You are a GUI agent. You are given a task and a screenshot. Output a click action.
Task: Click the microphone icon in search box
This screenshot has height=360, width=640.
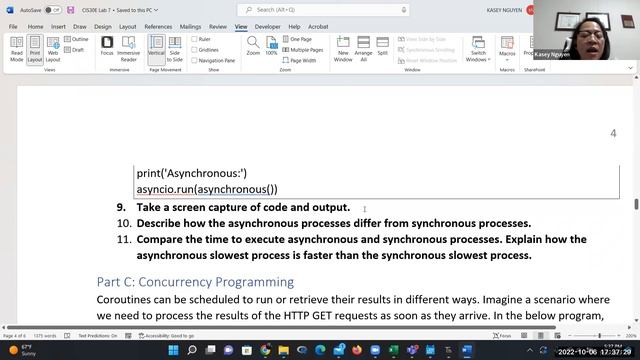click(404, 10)
